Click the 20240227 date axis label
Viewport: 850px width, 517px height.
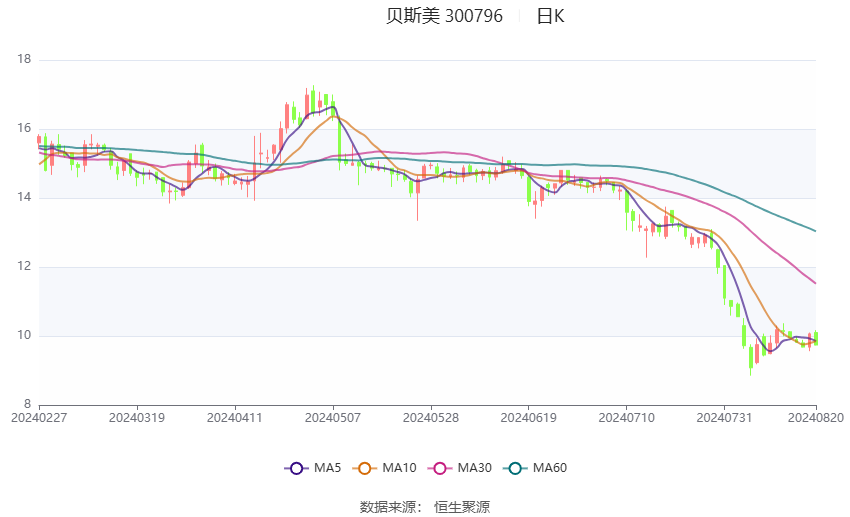click(39, 418)
